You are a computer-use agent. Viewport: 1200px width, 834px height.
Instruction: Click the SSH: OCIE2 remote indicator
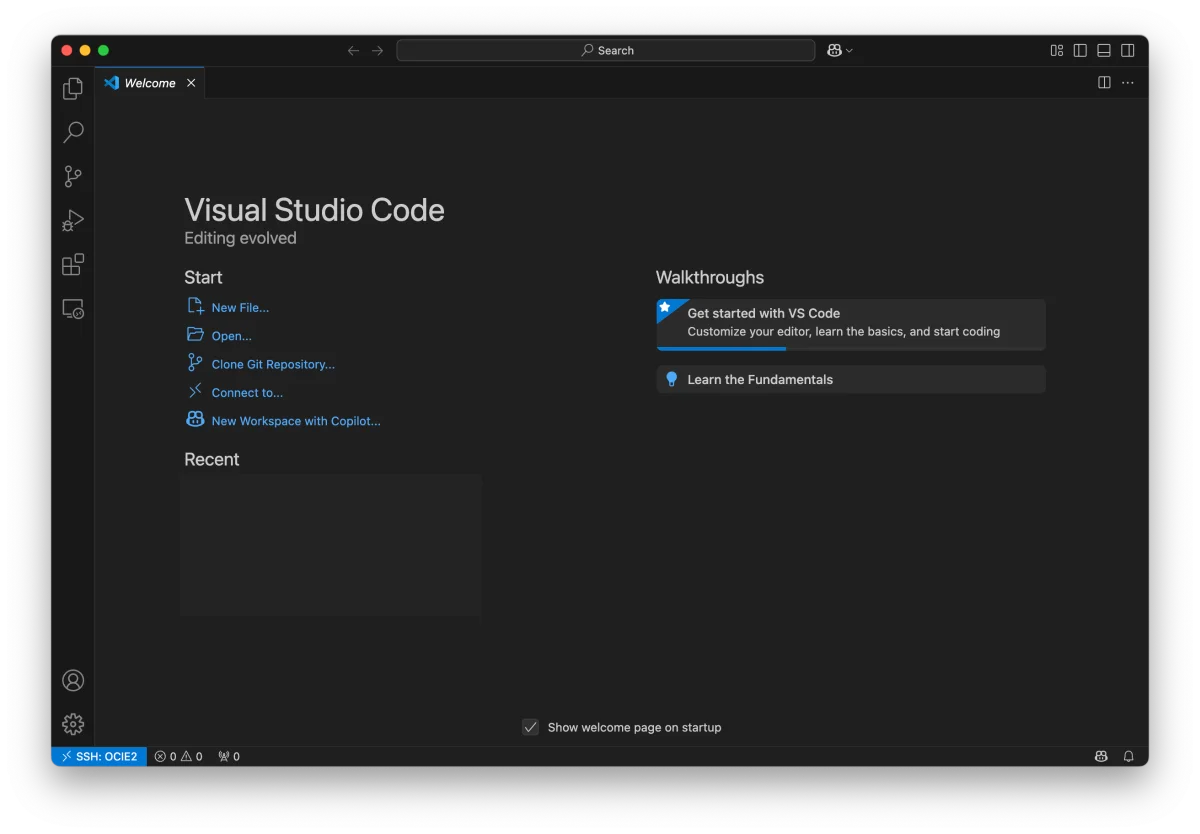99,756
